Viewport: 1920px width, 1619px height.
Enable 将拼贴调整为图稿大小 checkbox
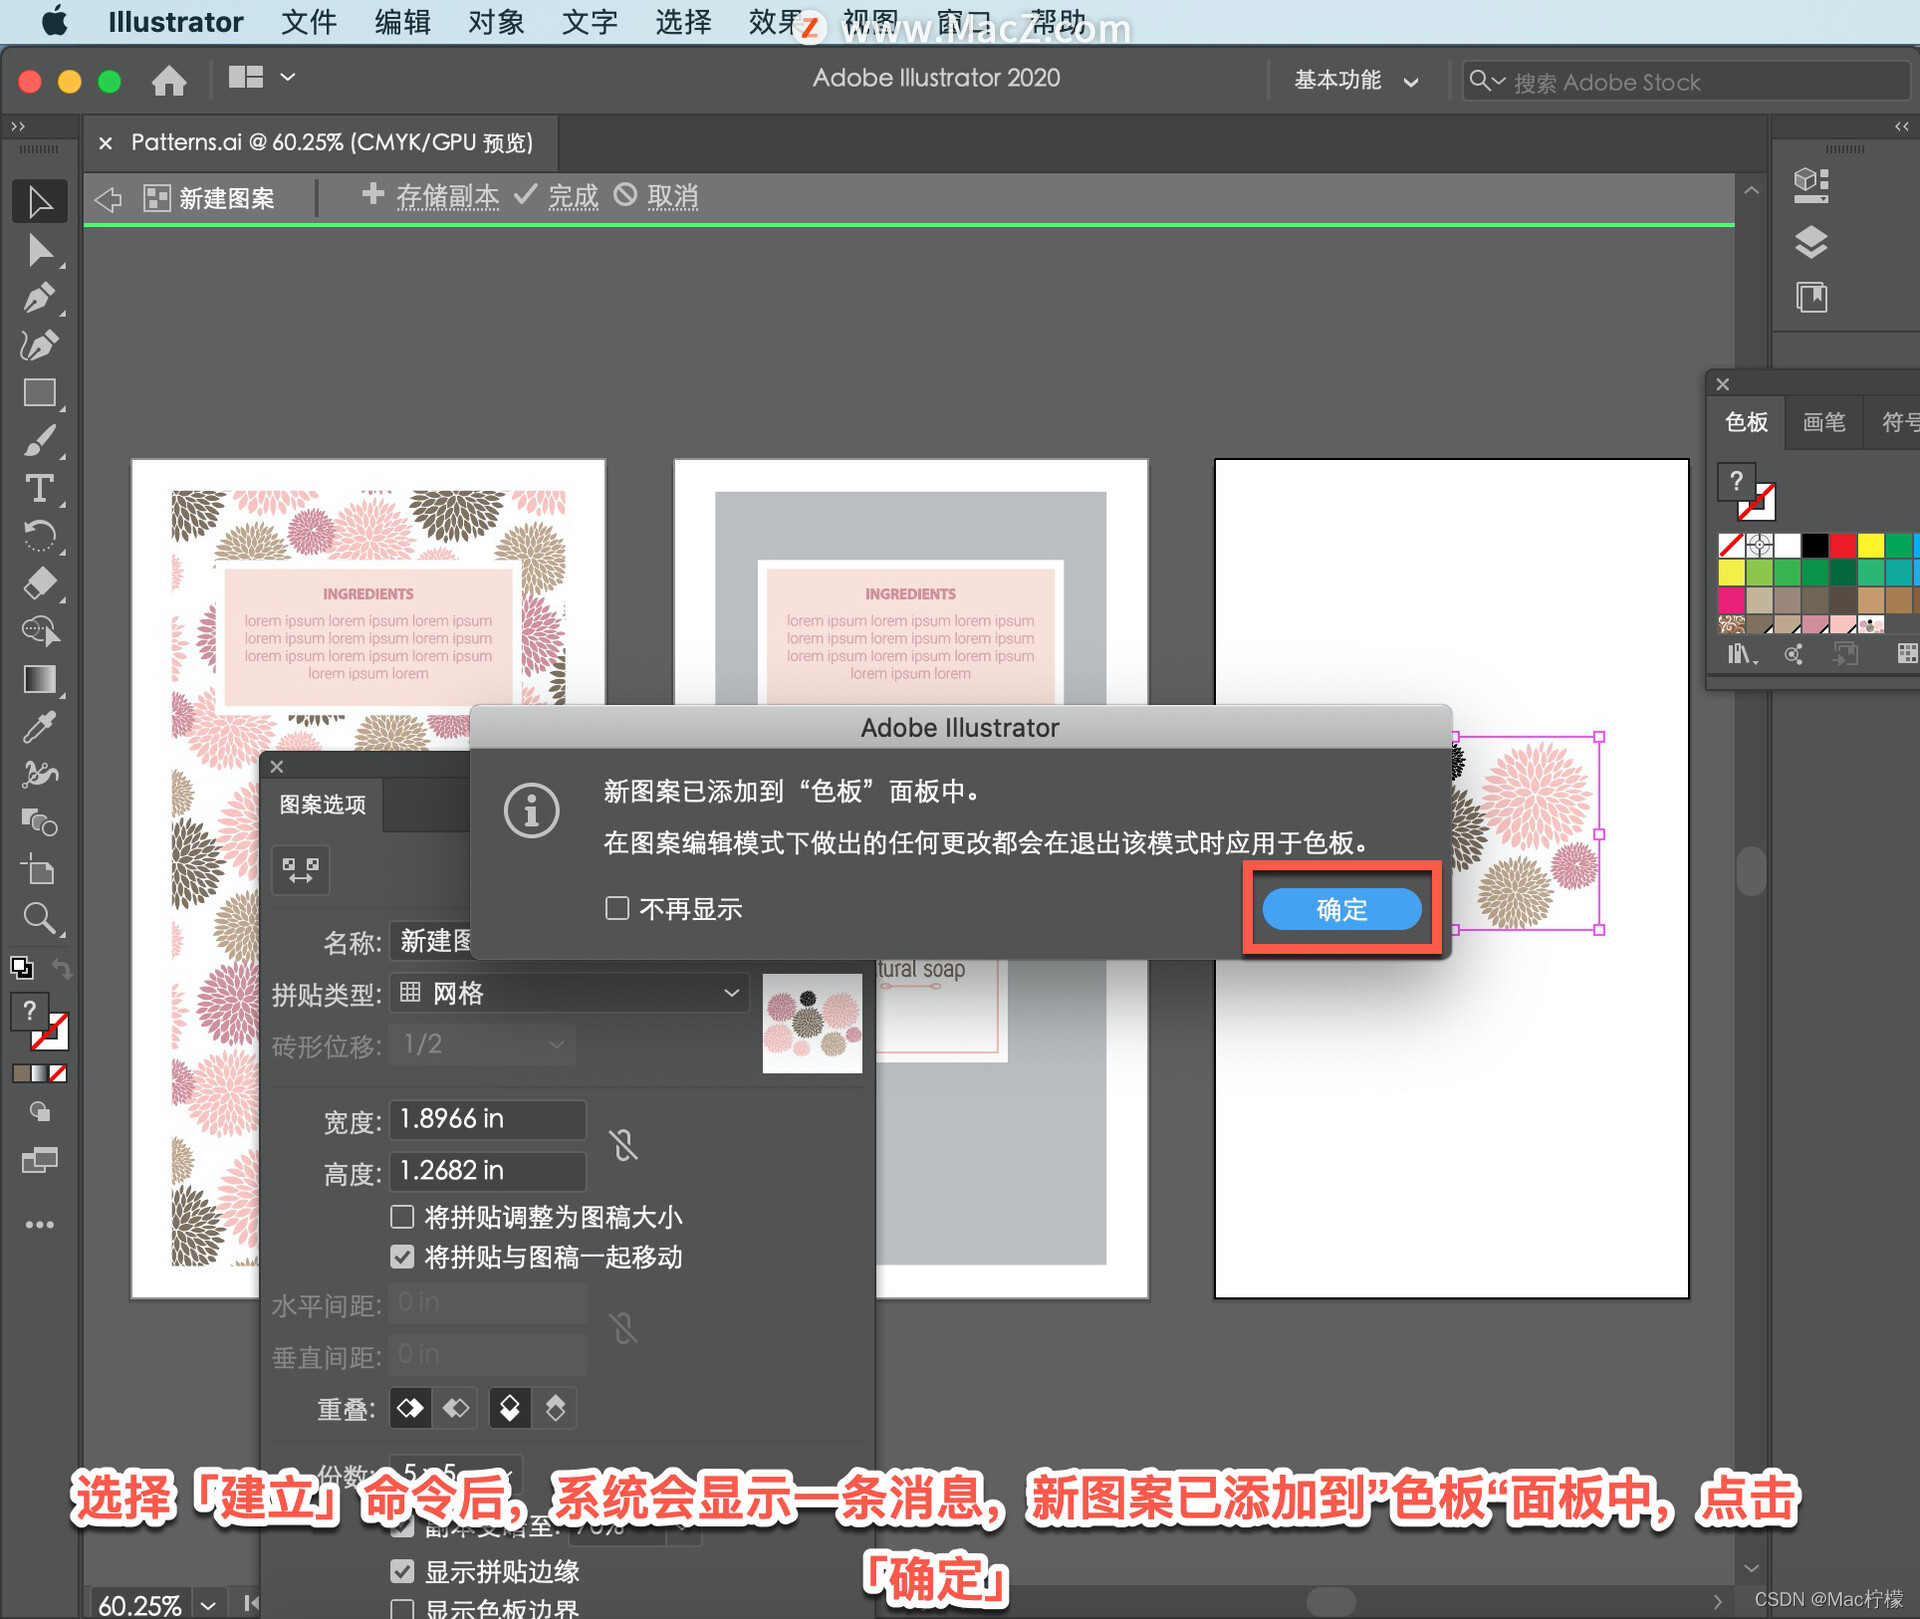402,1216
